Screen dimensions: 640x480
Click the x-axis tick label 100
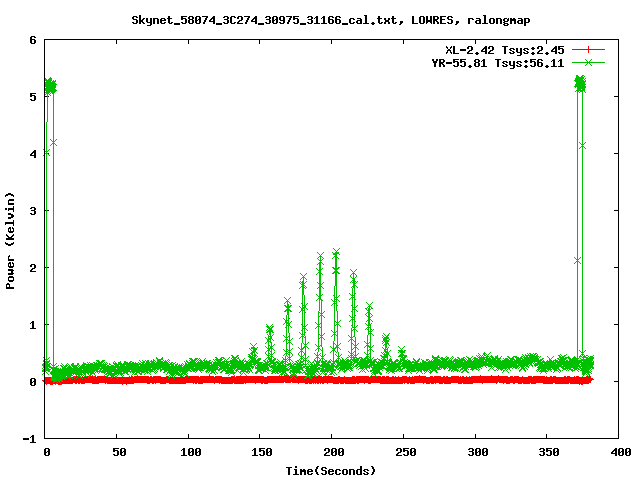(191, 452)
